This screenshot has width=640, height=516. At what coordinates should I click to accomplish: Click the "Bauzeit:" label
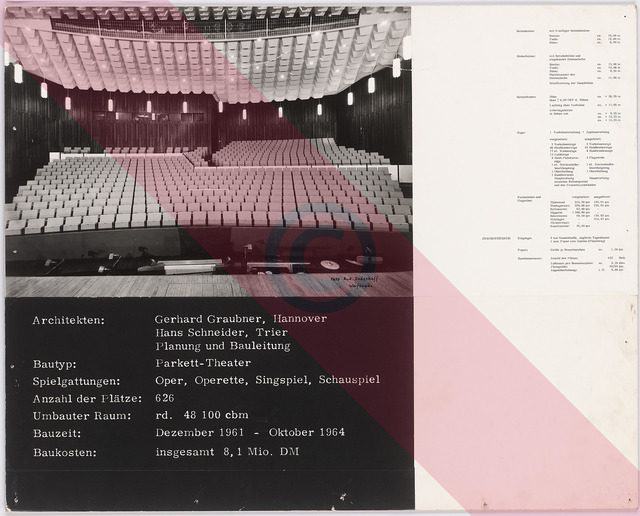56,434
